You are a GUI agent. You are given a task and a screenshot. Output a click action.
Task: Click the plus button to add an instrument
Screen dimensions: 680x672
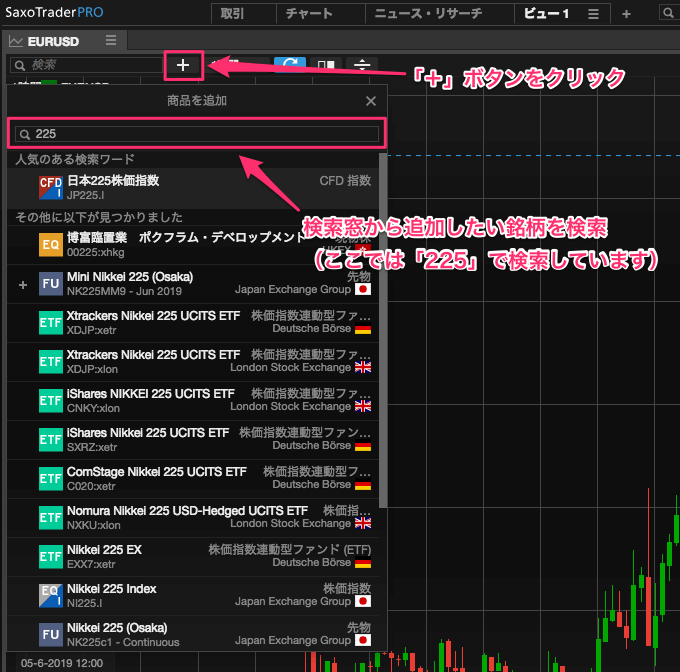[x=183, y=65]
